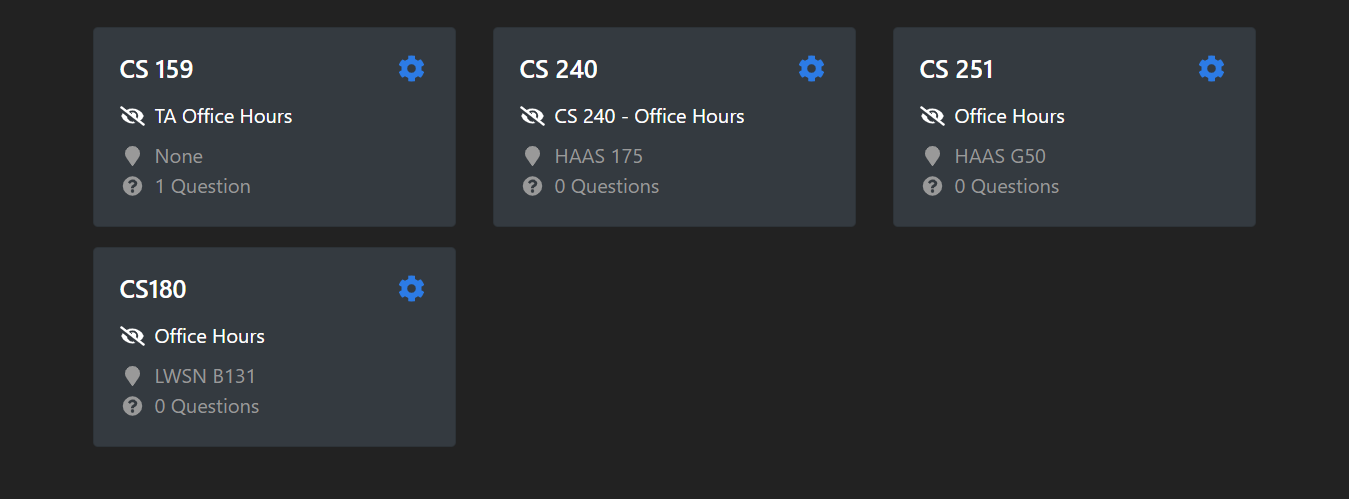Click the location pin beside HAAS 175
Viewport: 1349px width, 499px height.
tap(532, 157)
